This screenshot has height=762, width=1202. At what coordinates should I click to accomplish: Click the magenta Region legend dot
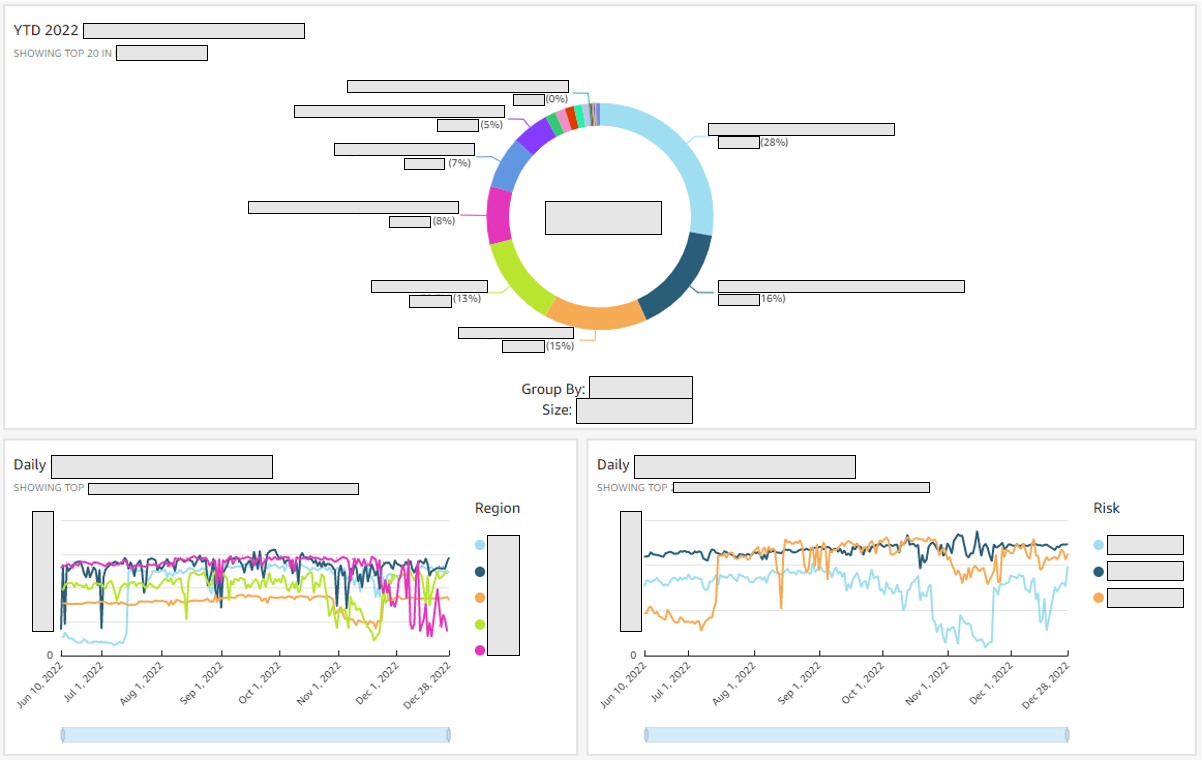[x=481, y=648]
